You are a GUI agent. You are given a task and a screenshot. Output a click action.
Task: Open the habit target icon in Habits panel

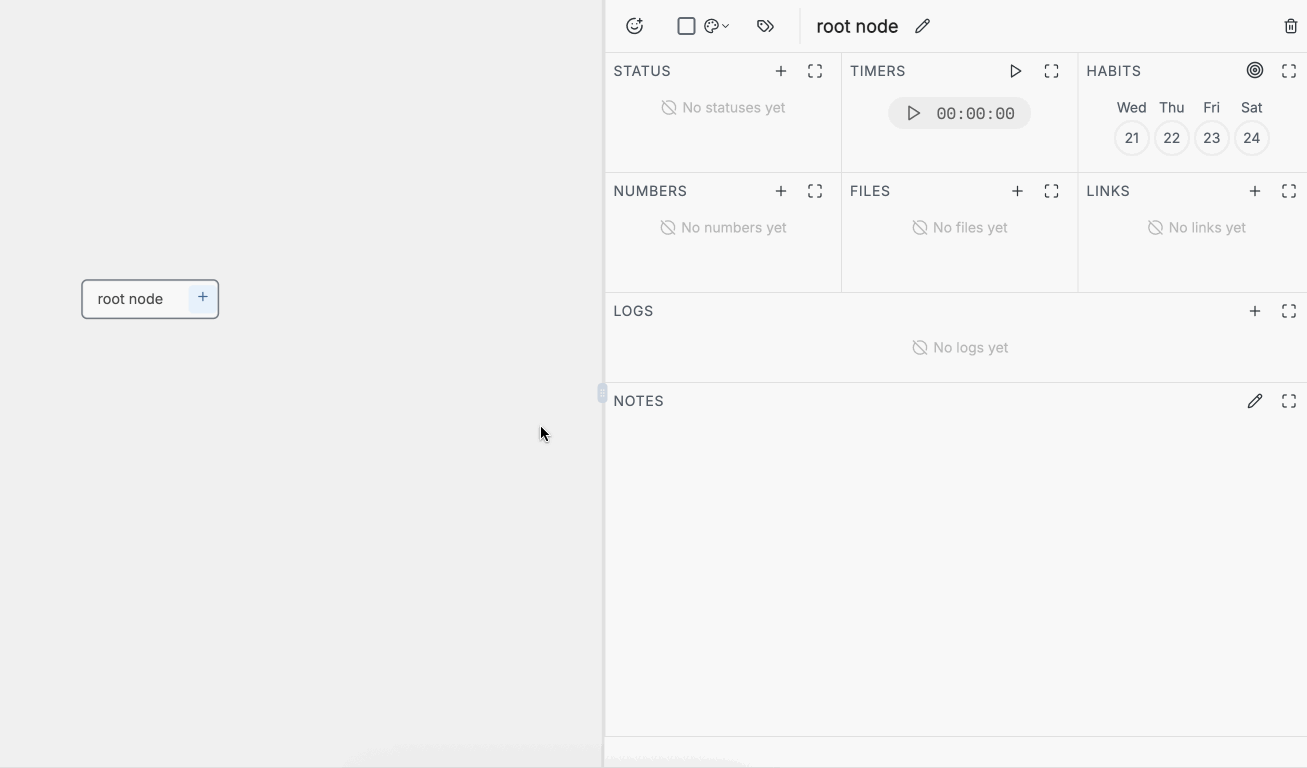click(1255, 70)
